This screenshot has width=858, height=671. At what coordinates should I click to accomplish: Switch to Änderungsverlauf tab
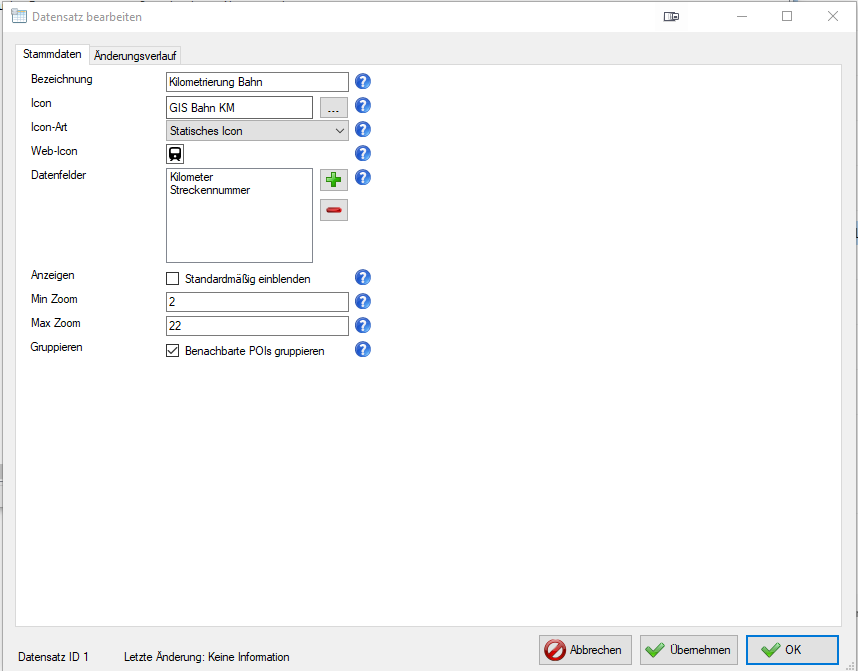tap(136, 56)
